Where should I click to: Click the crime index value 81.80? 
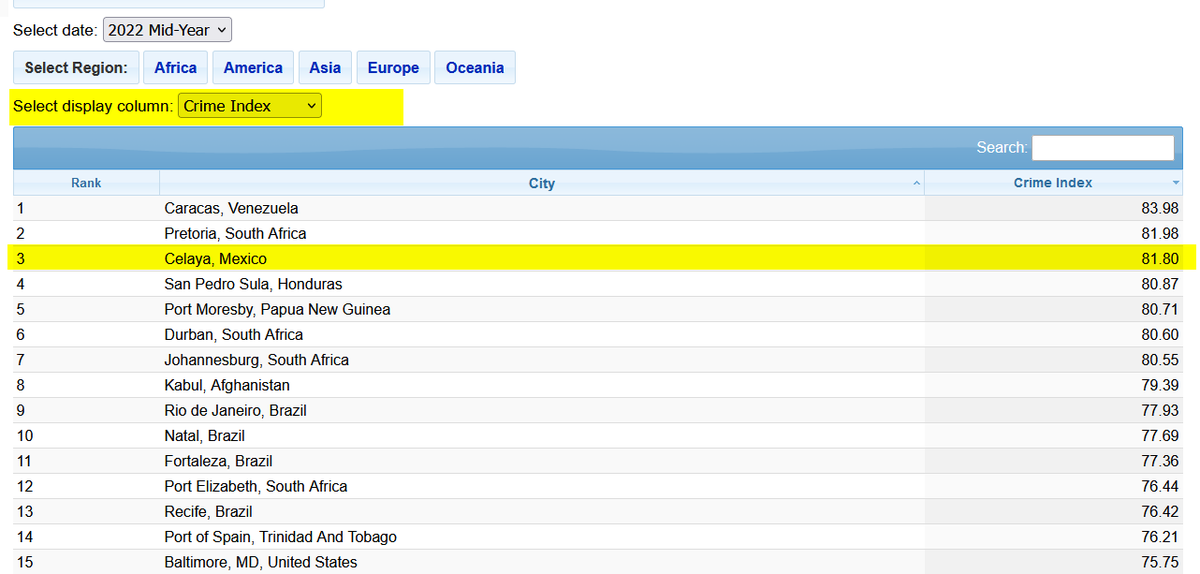click(1159, 259)
